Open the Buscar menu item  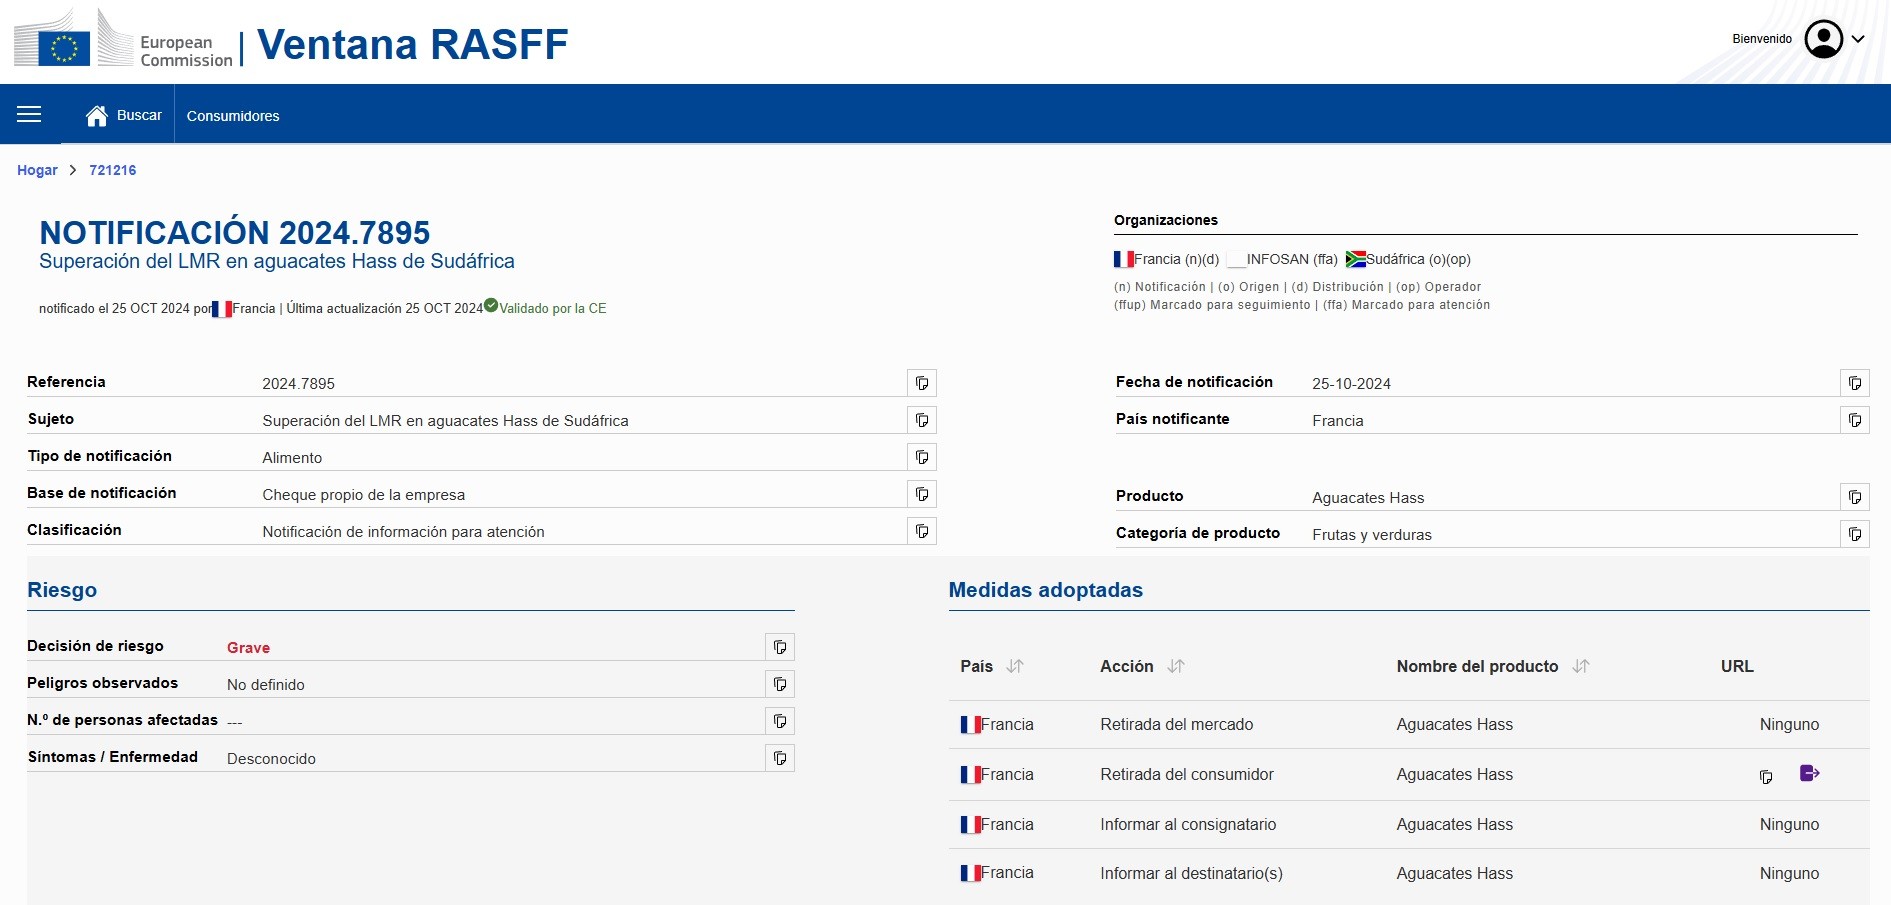(x=139, y=115)
